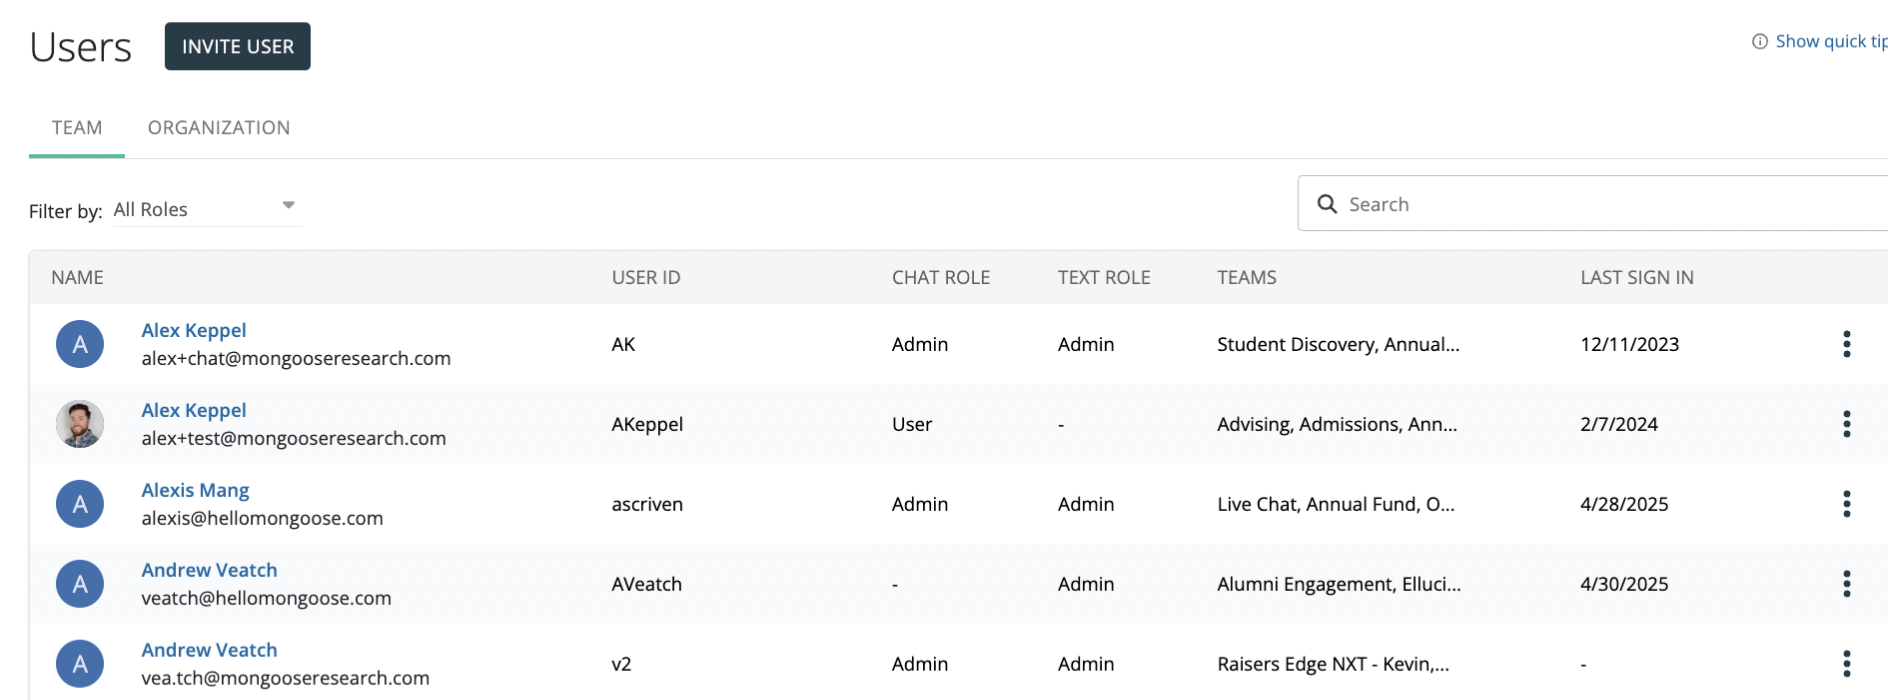Sort by the Last Sign In column header
The width and height of the screenshot is (1888, 700).
(x=1636, y=278)
